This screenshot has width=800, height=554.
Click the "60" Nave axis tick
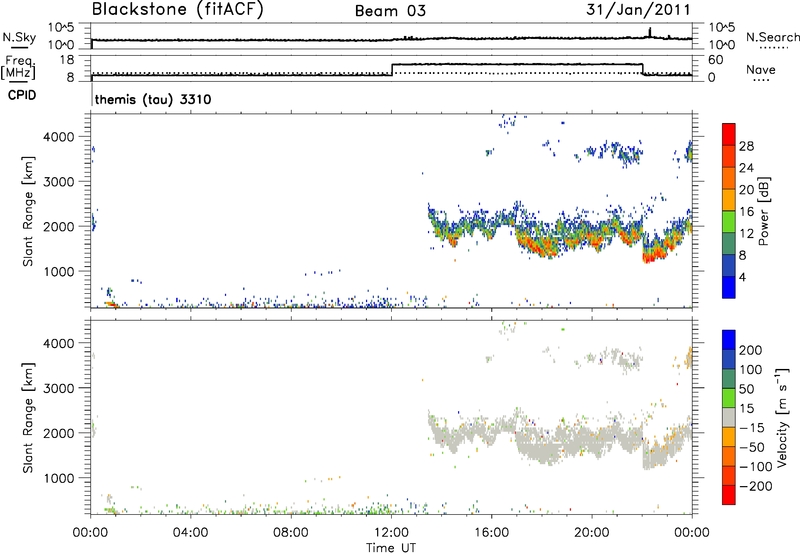715,60
